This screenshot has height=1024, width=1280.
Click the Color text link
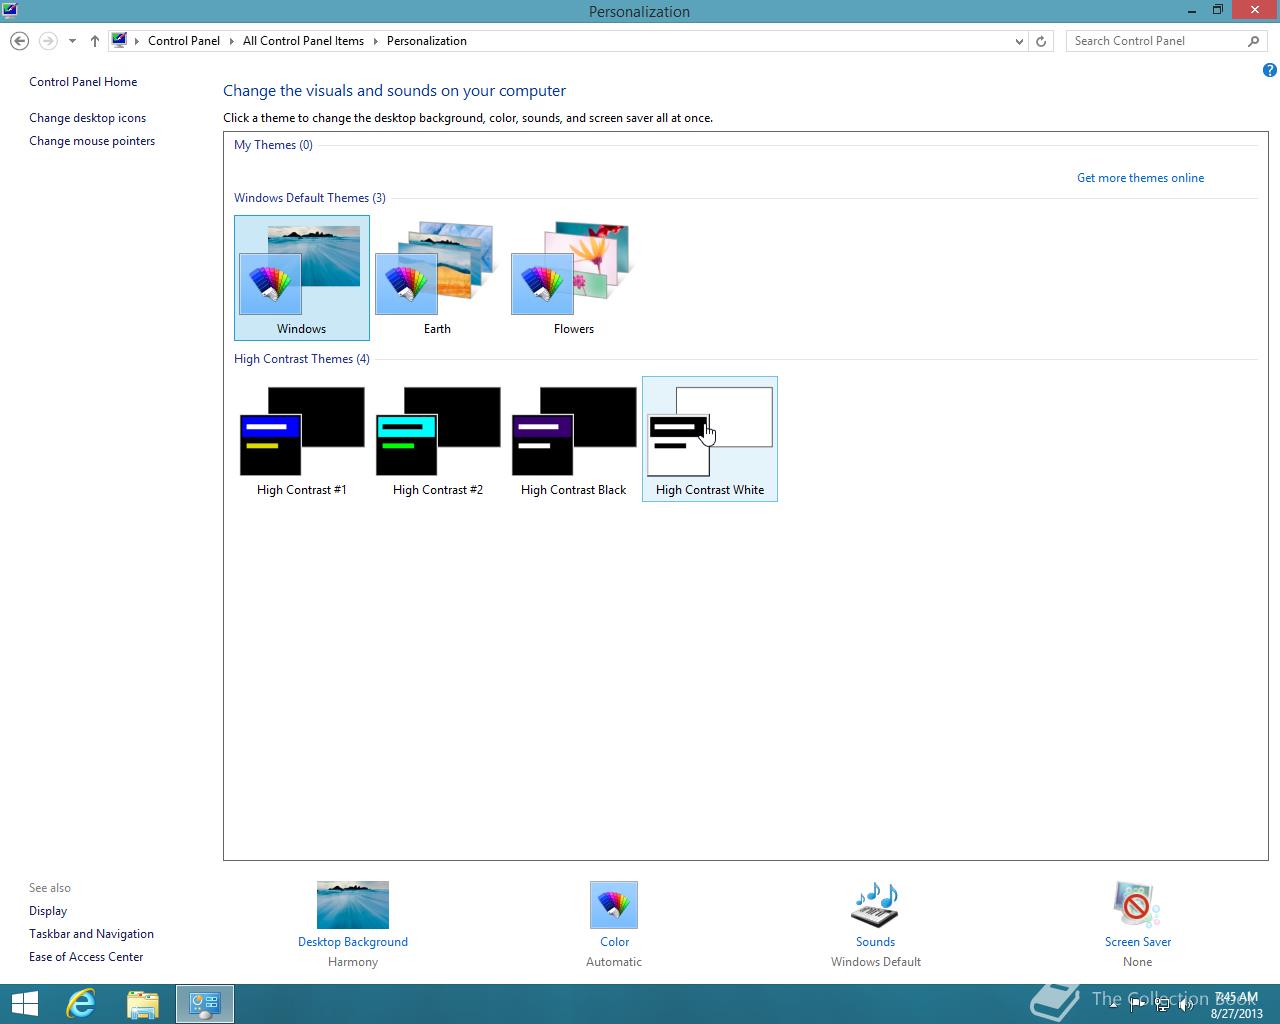click(614, 942)
